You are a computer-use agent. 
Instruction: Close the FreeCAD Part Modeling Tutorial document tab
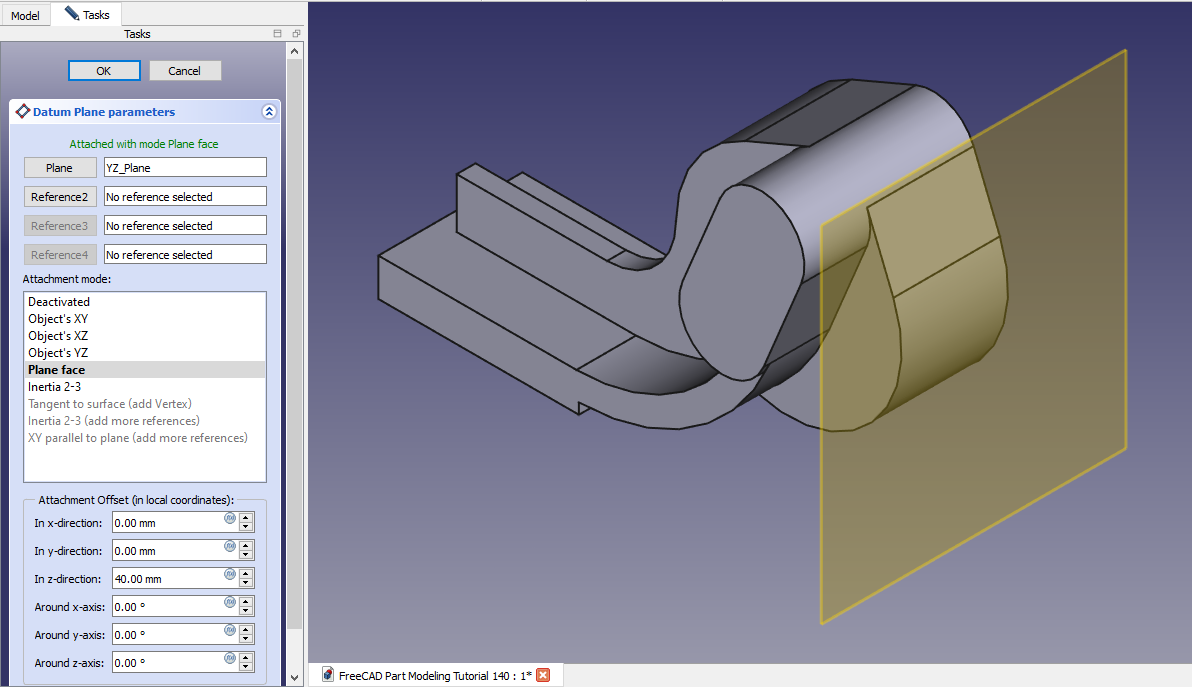click(543, 675)
